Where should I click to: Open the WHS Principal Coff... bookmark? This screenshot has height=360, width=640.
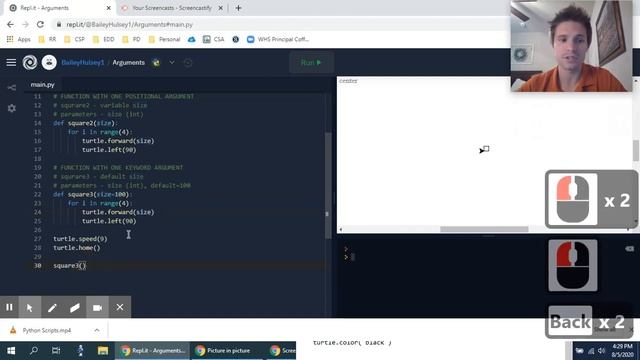coord(278,39)
